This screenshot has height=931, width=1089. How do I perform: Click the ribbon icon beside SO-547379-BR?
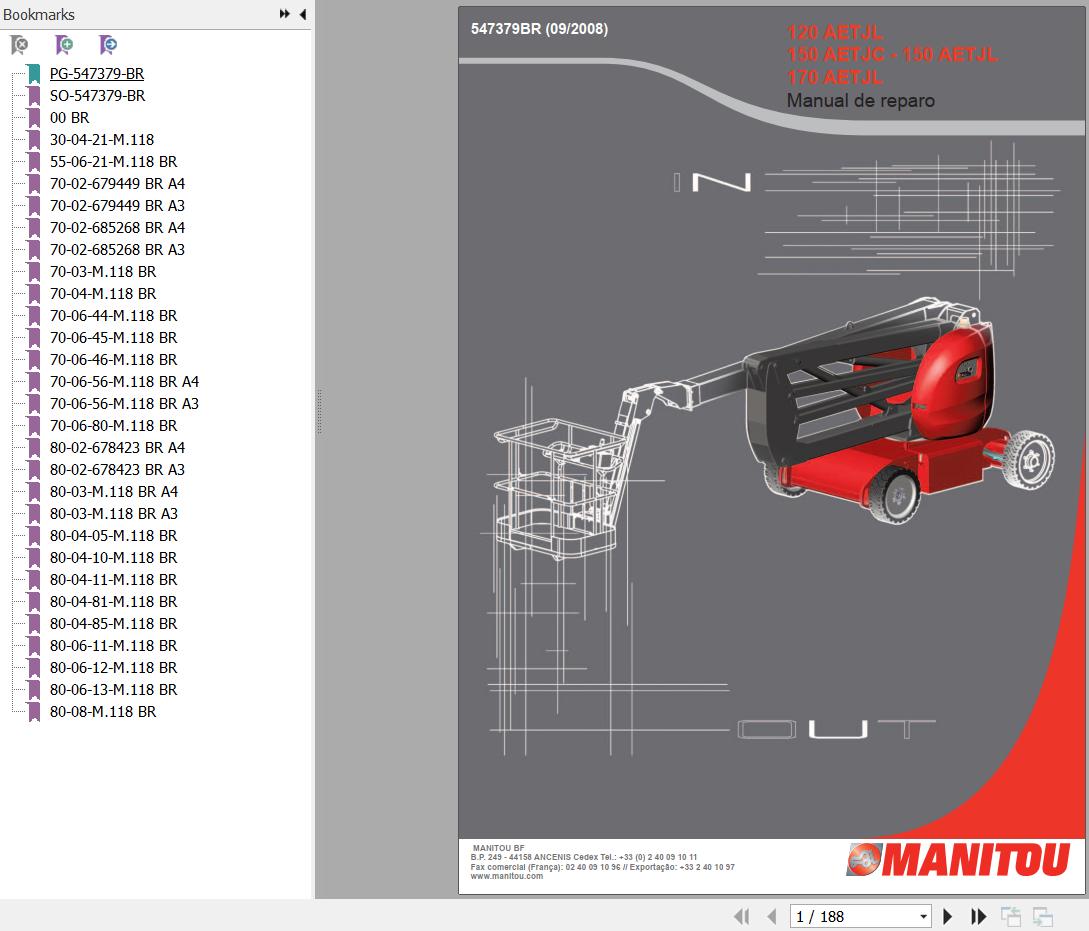(34, 96)
